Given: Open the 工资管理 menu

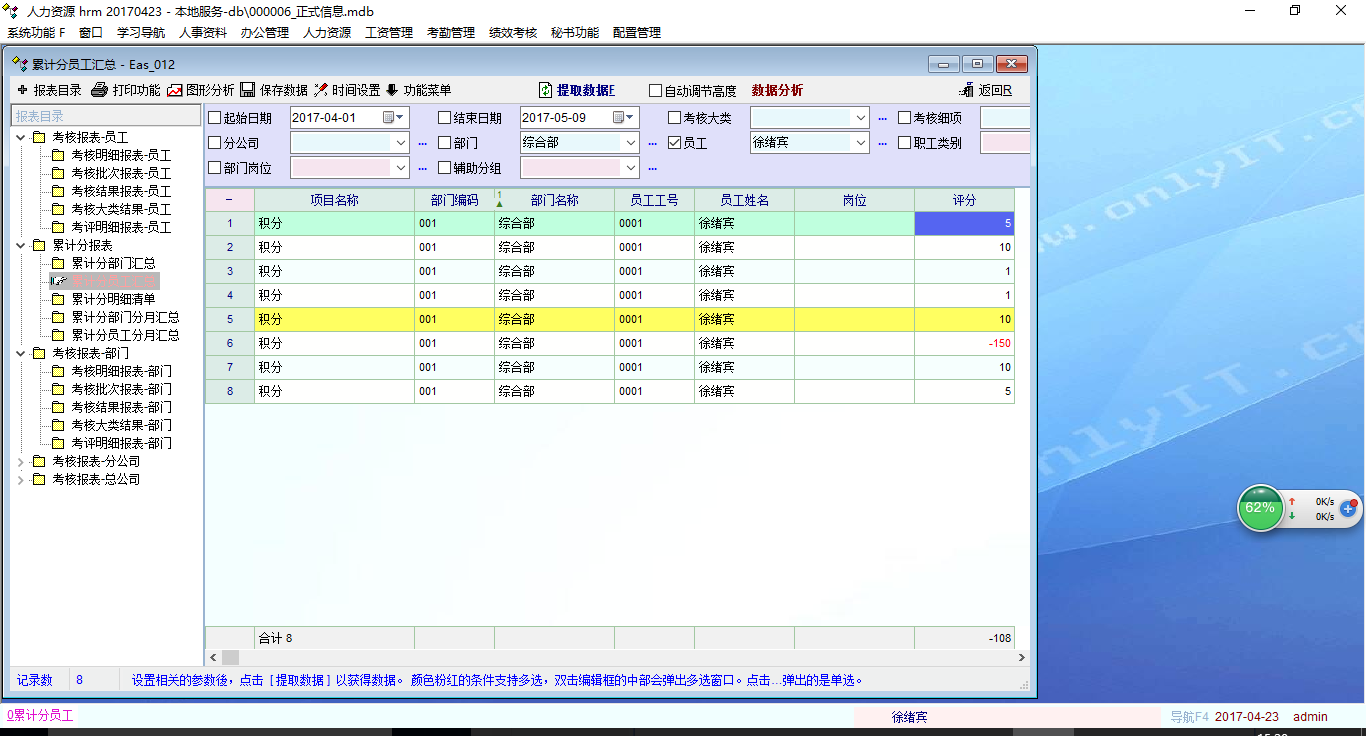Looking at the screenshot, I should click(388, 32).
